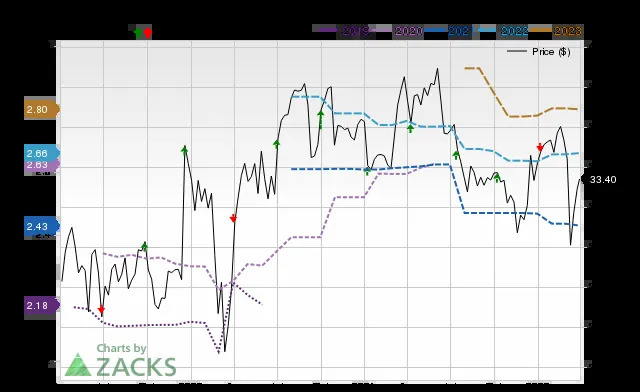Click the red arrow at the chart's lowest-left price dip
The image size is (640, 392).
click(x=101, y=310)
